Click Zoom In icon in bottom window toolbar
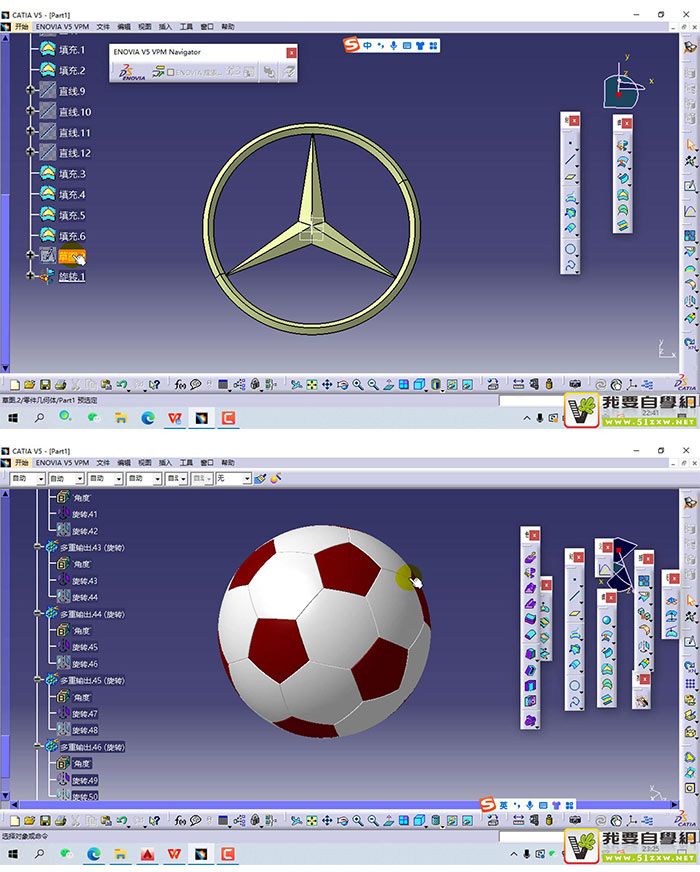This screenshot has height=872, width=700. (358, 820)
